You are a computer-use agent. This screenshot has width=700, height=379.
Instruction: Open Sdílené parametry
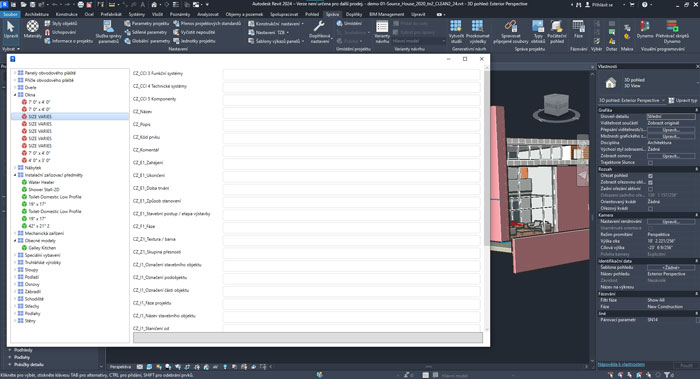(146, 32)
